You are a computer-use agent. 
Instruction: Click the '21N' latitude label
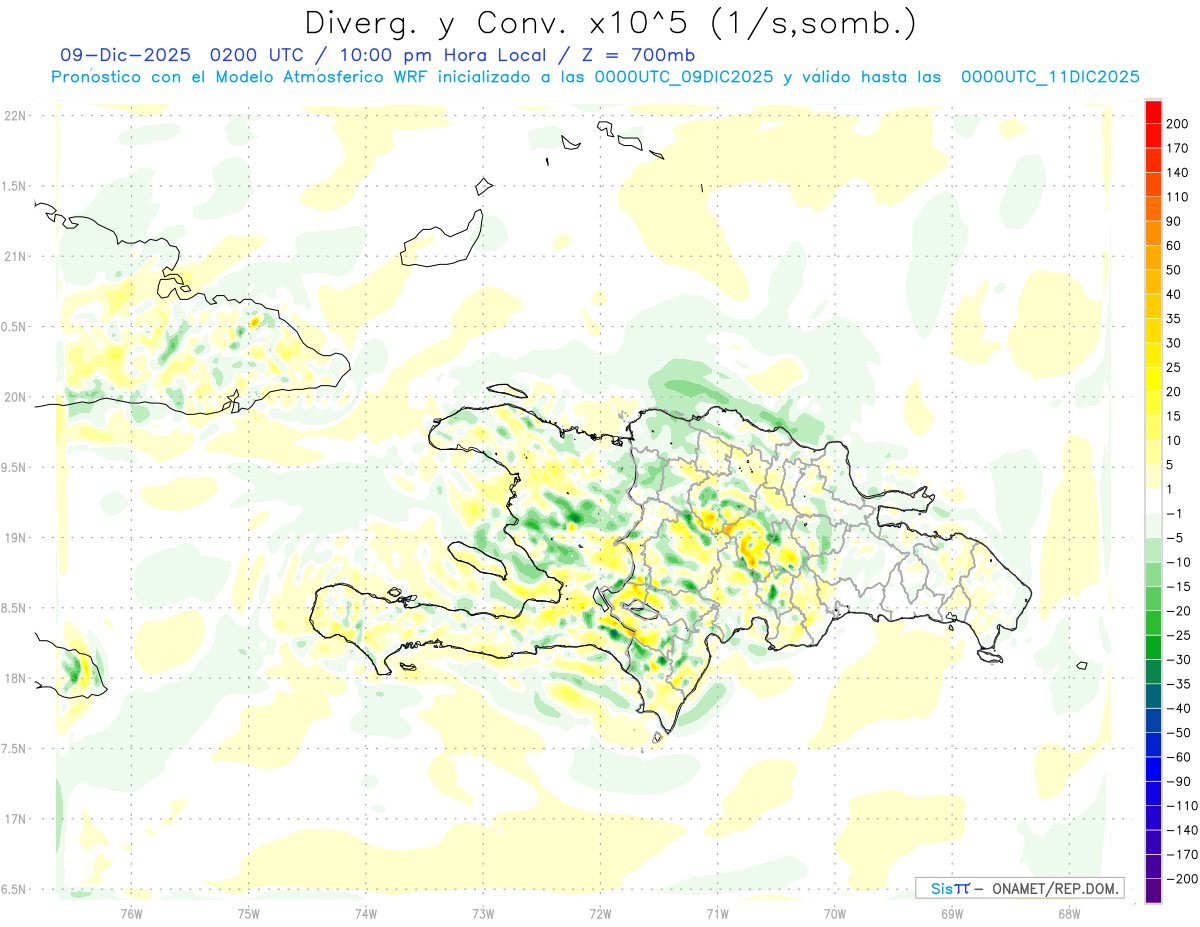[15, 256]
